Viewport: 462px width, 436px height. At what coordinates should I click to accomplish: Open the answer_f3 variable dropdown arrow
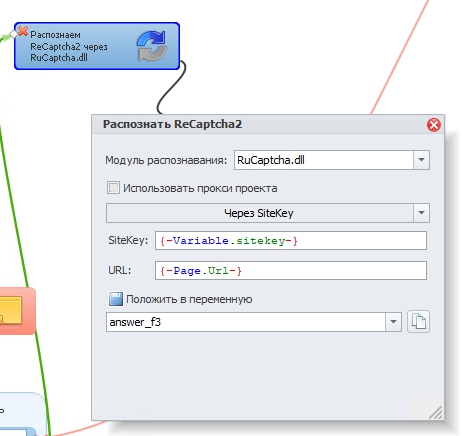(x=393, y=322)
